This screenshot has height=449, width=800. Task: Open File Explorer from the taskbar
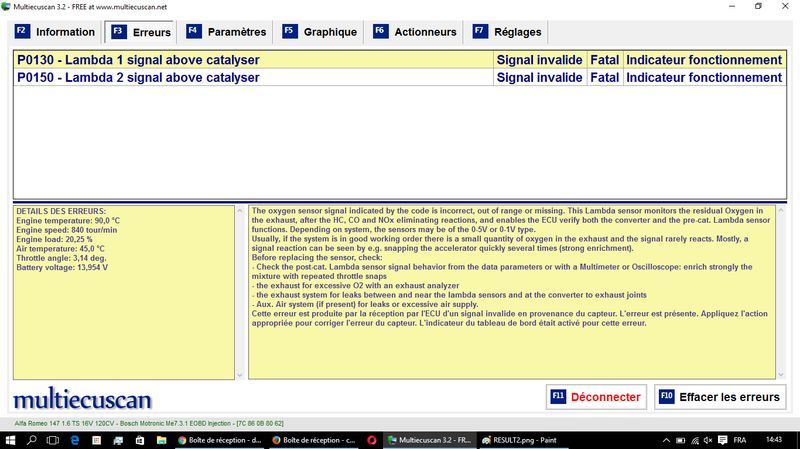point(161,440)
